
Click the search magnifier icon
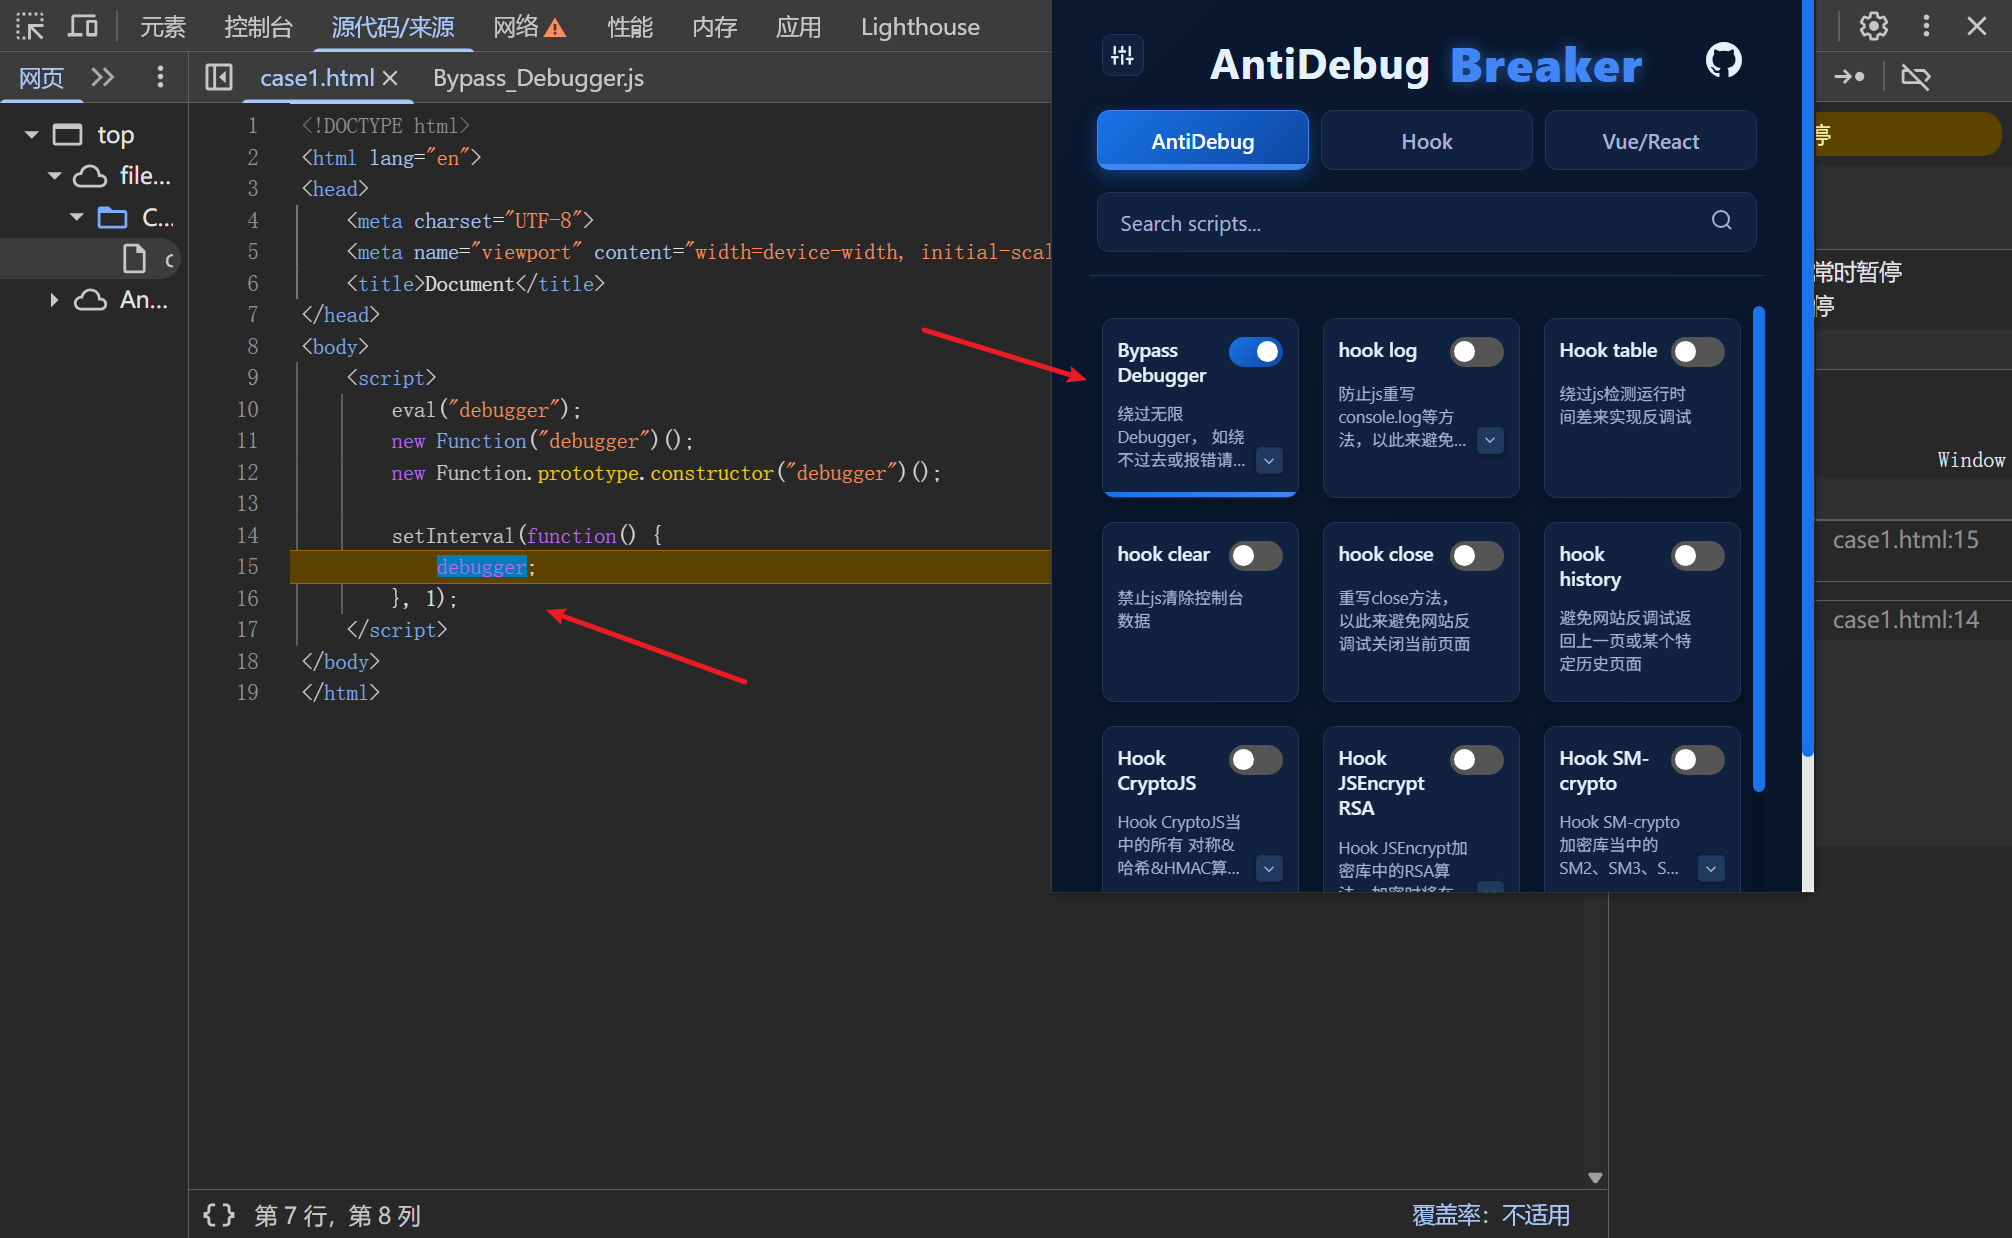click(x=1721, y=220)
